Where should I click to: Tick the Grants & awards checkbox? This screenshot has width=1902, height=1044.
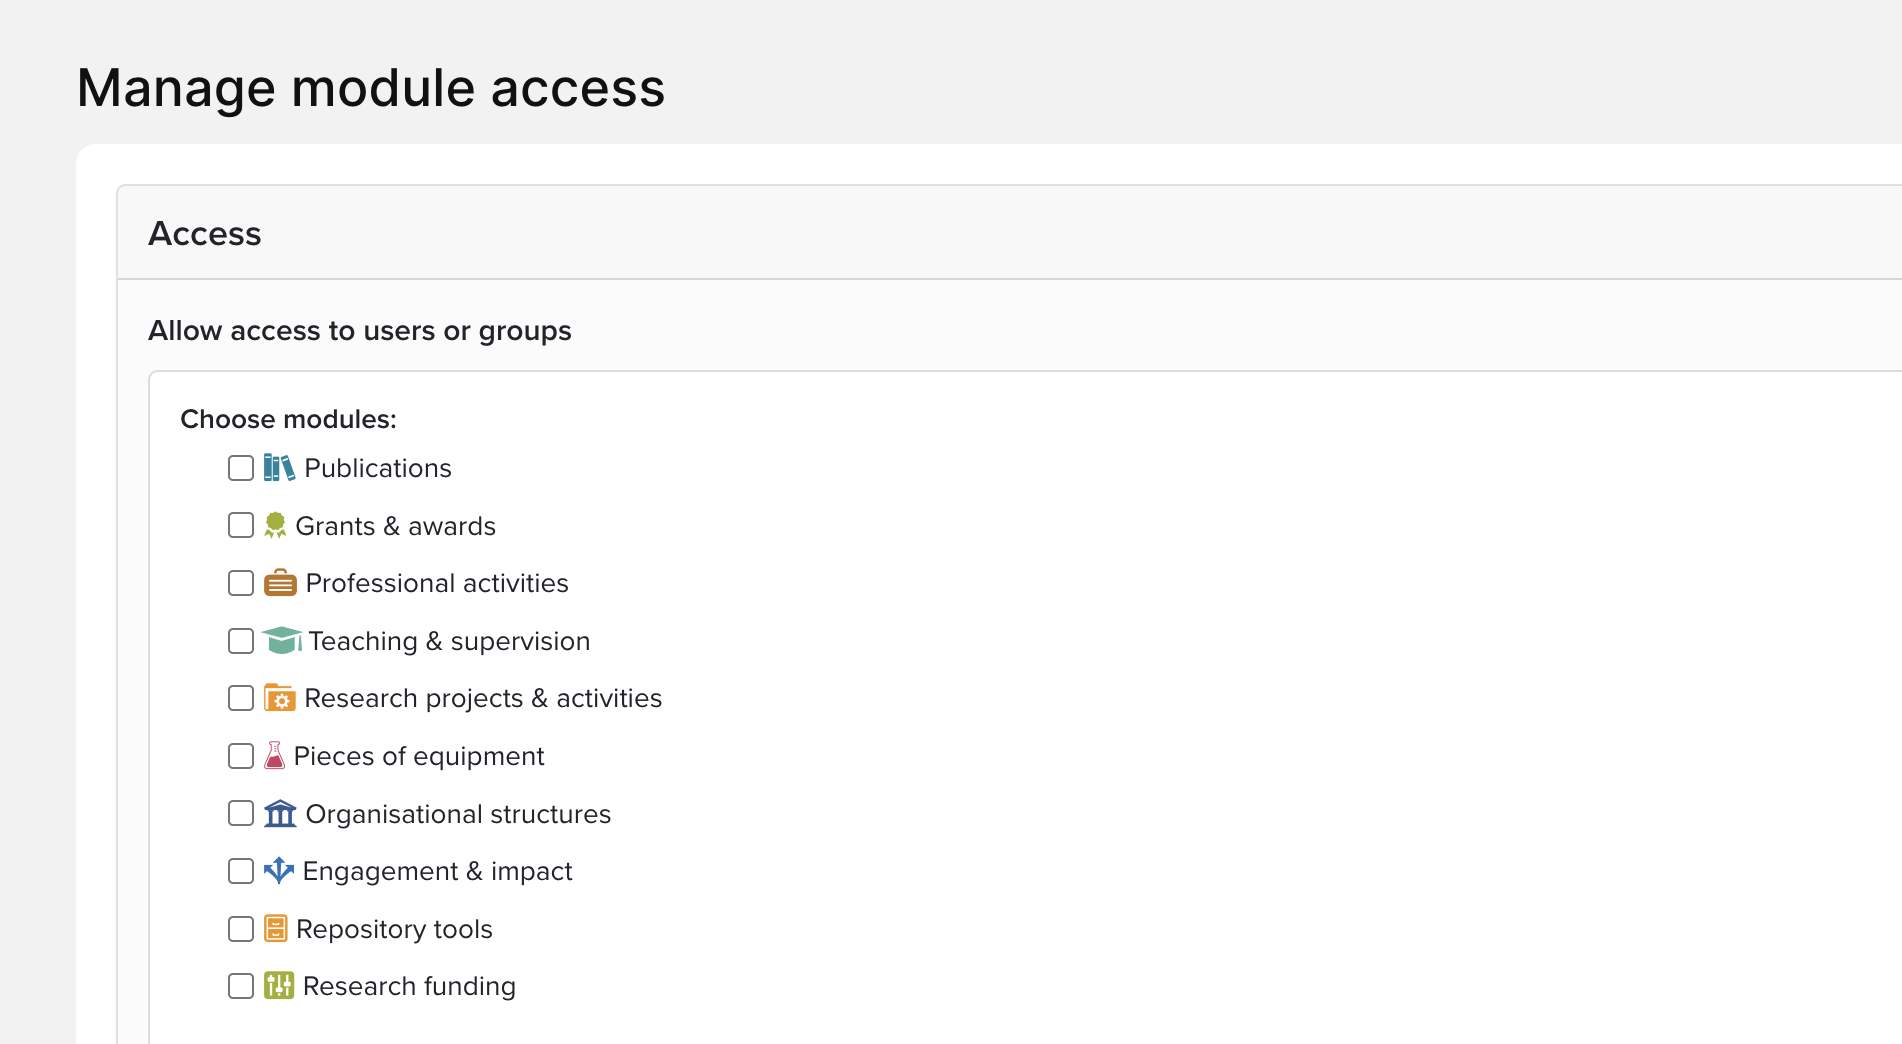[241, 525]
